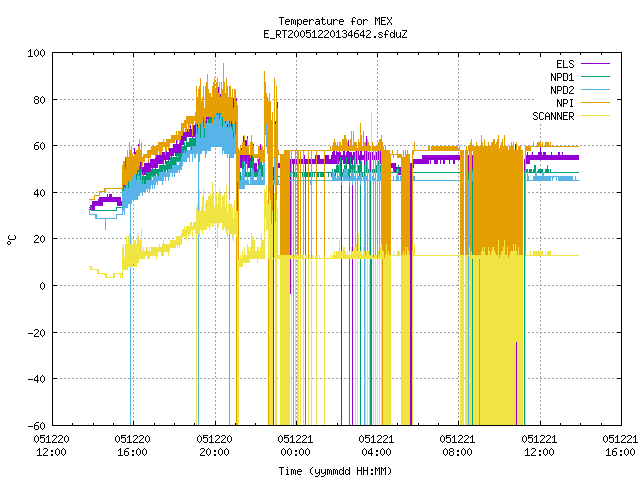Click the blue NPD2 legend line sample
This screenshot has width=640, height=480.
pos(595,89)
